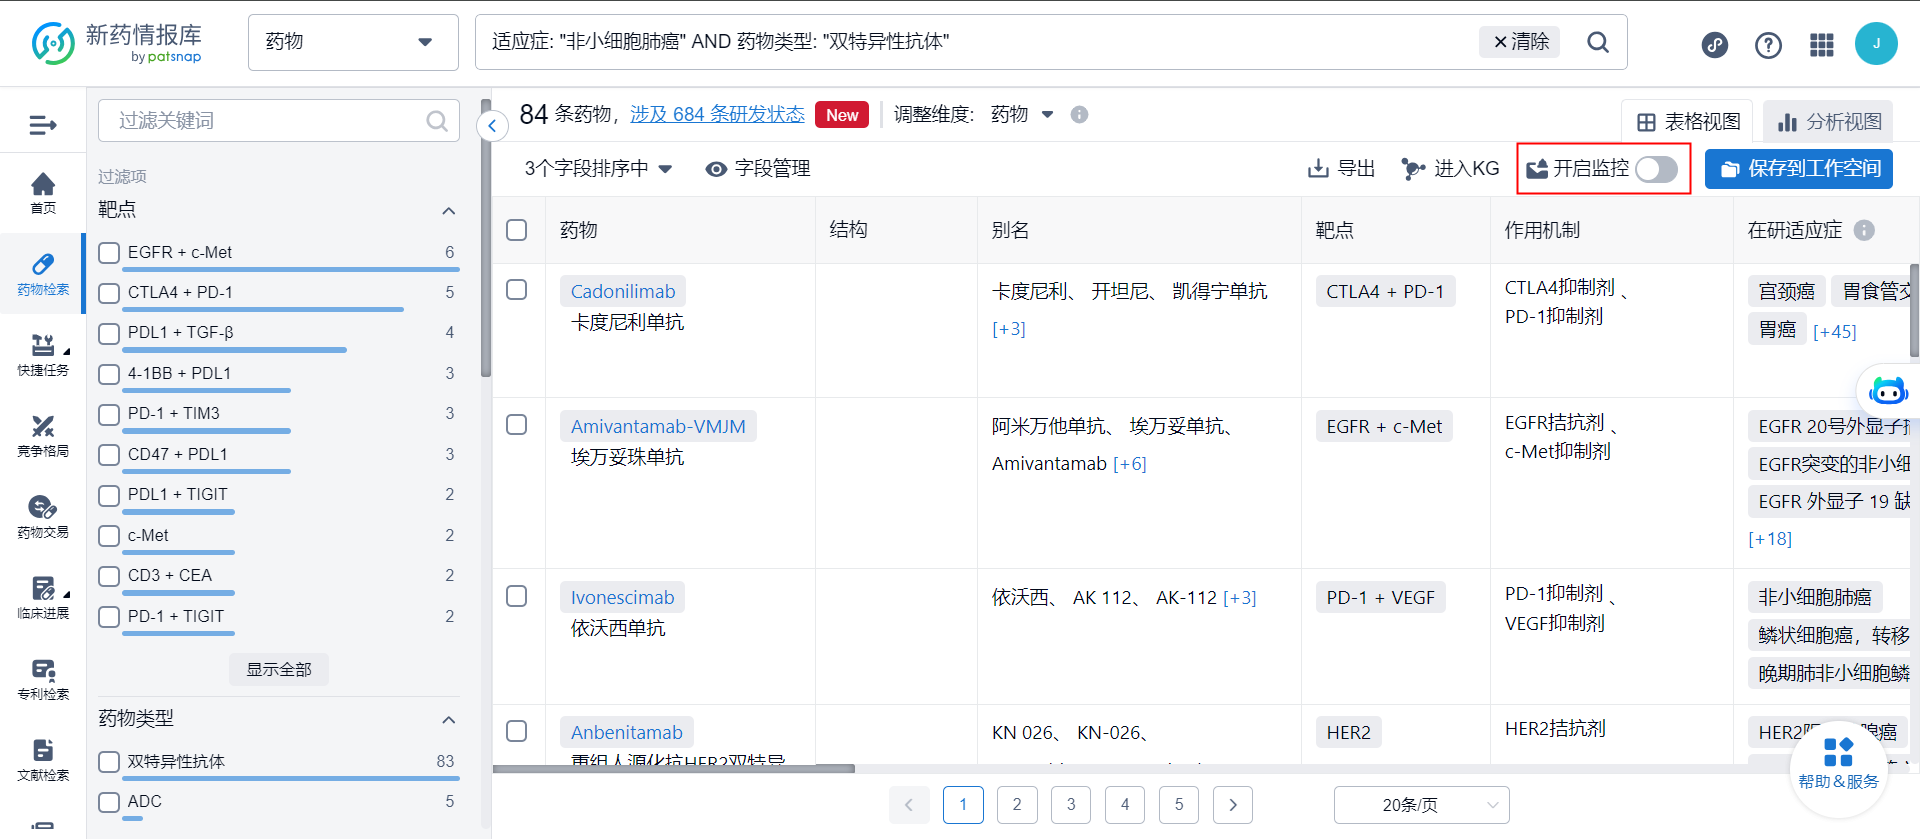
Task: Open the help question mark icon
Action: coord(1768,45)
